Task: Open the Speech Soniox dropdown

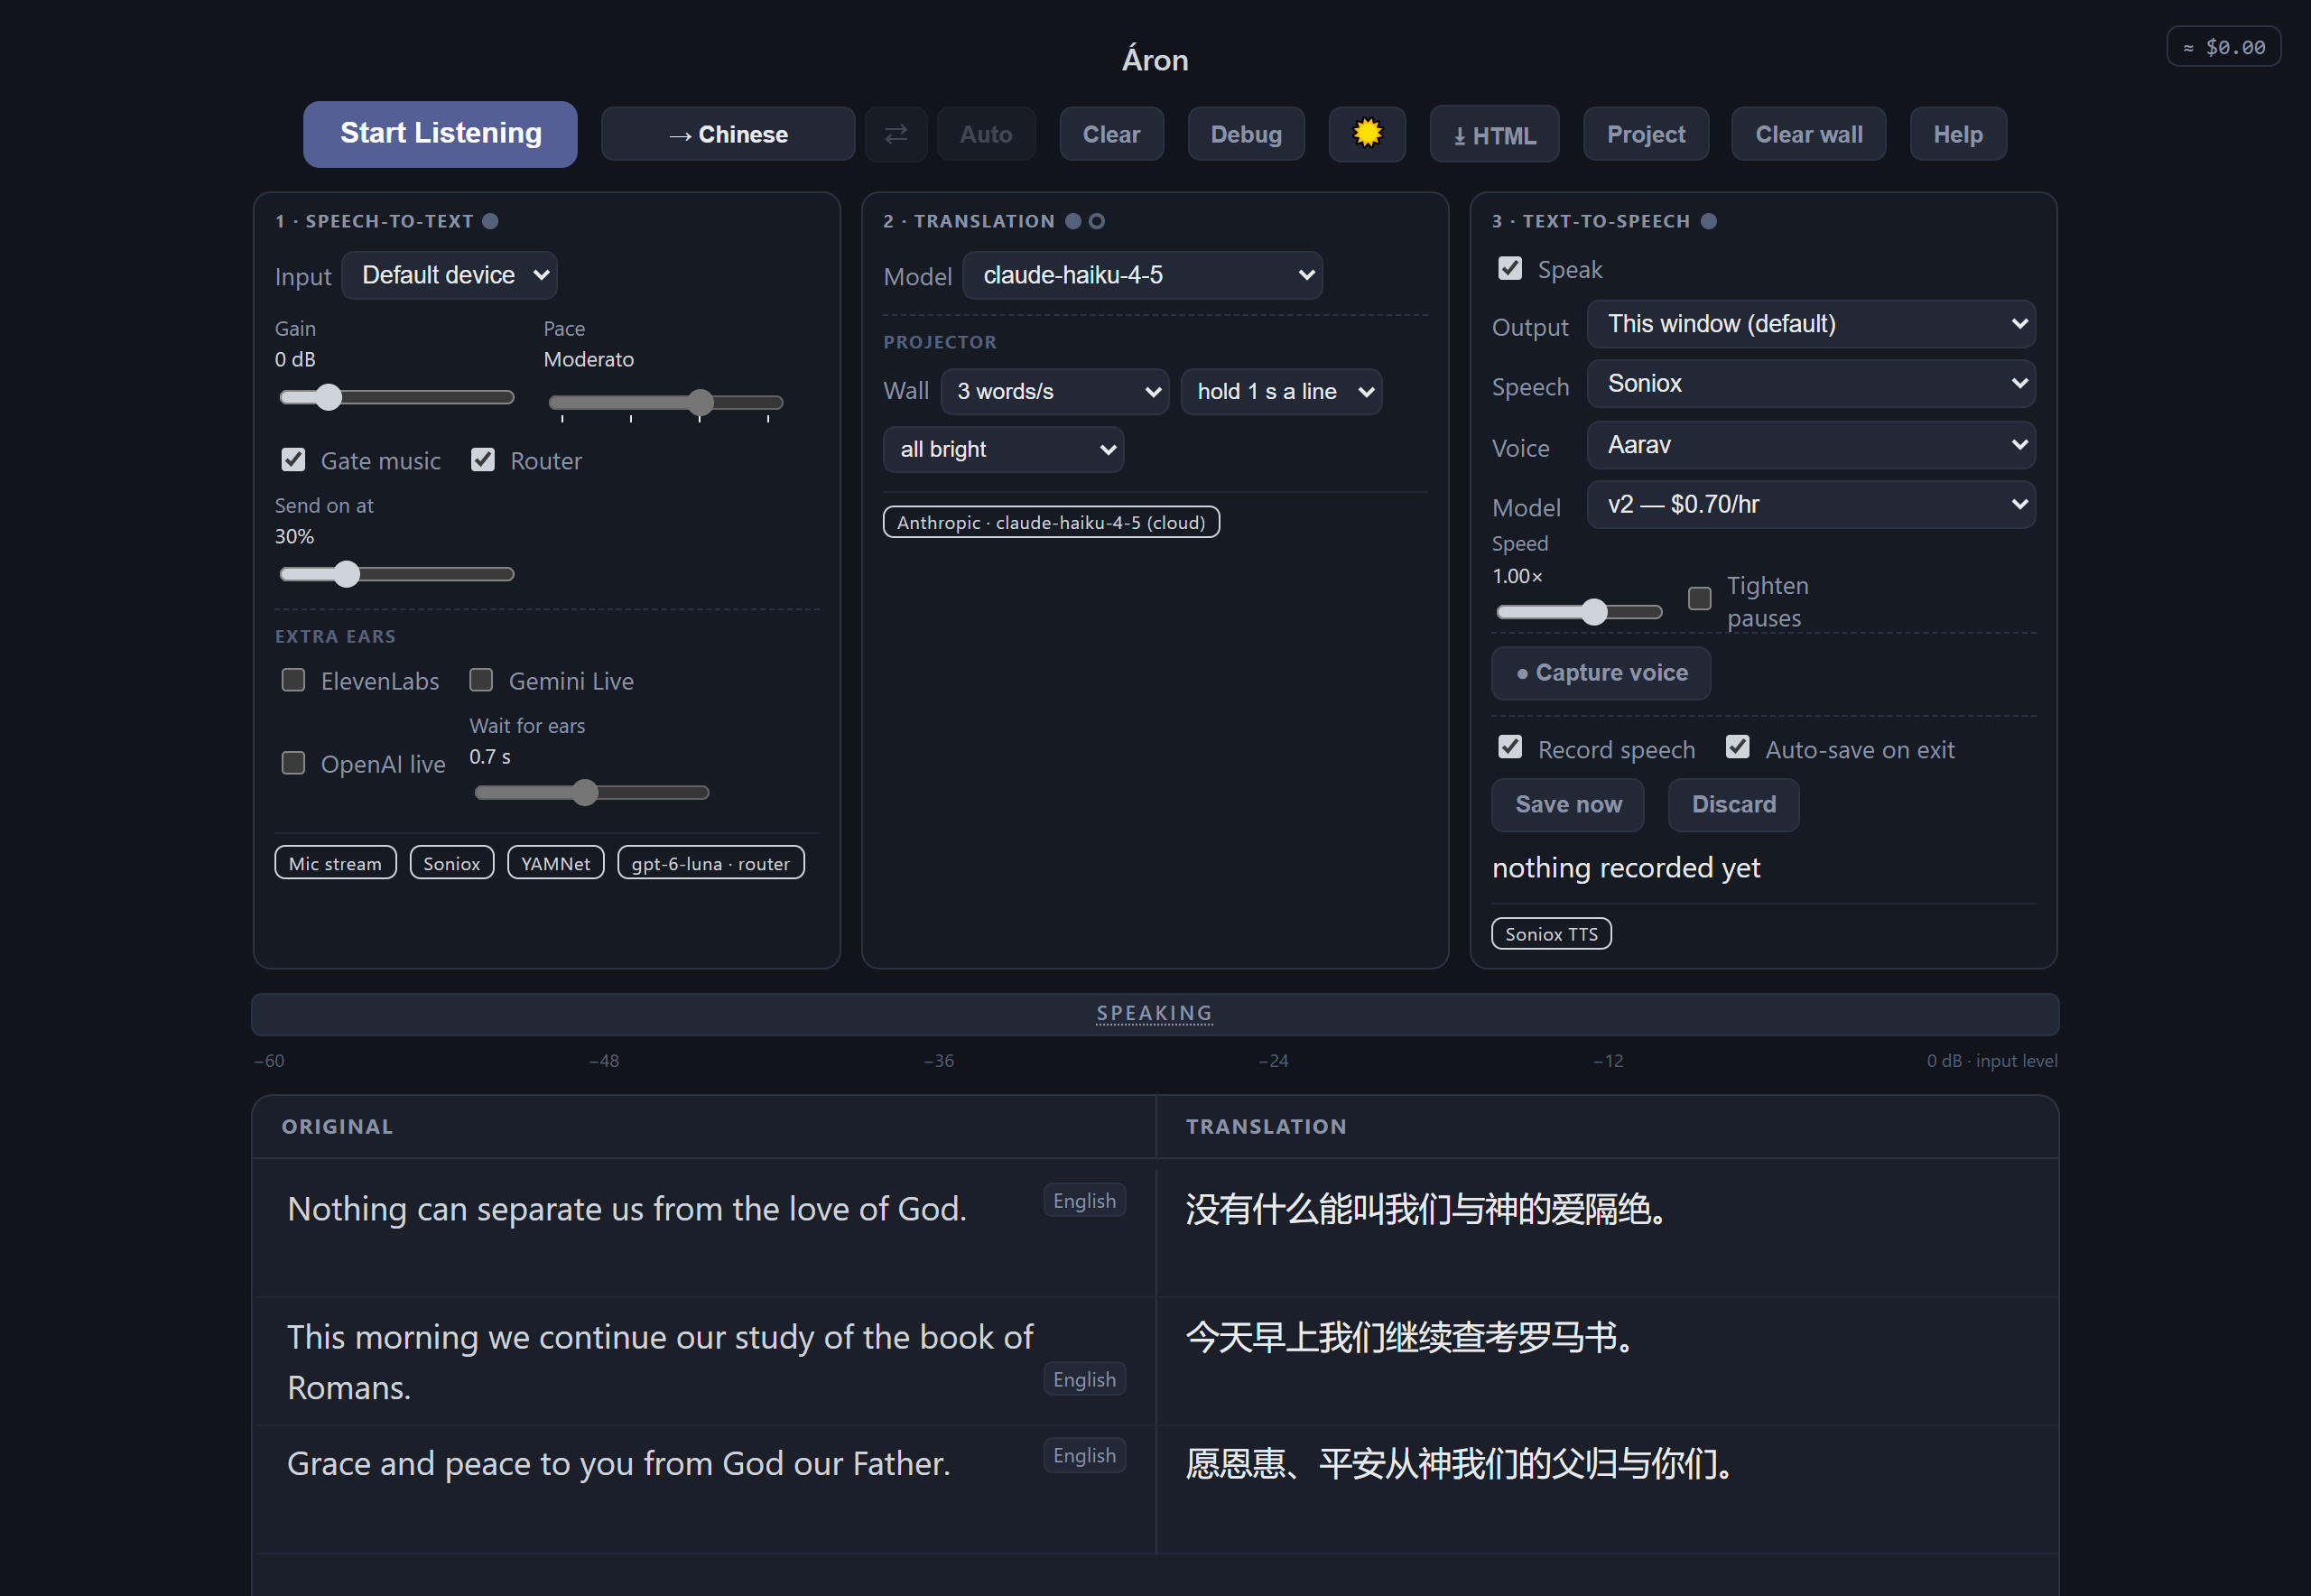Action: (x=1811, y=383)
